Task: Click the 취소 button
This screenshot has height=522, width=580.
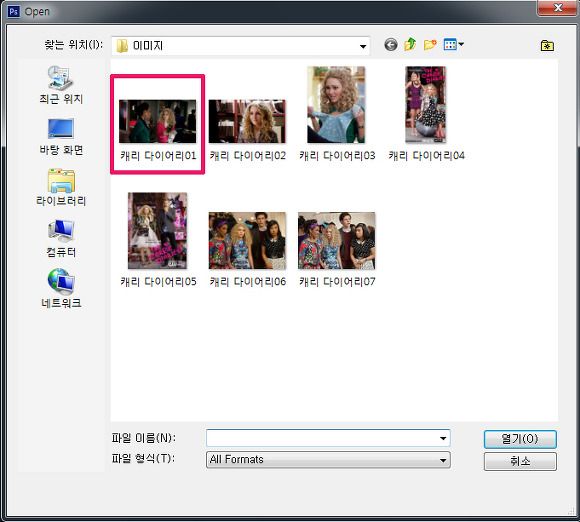Action: [520, 461]
